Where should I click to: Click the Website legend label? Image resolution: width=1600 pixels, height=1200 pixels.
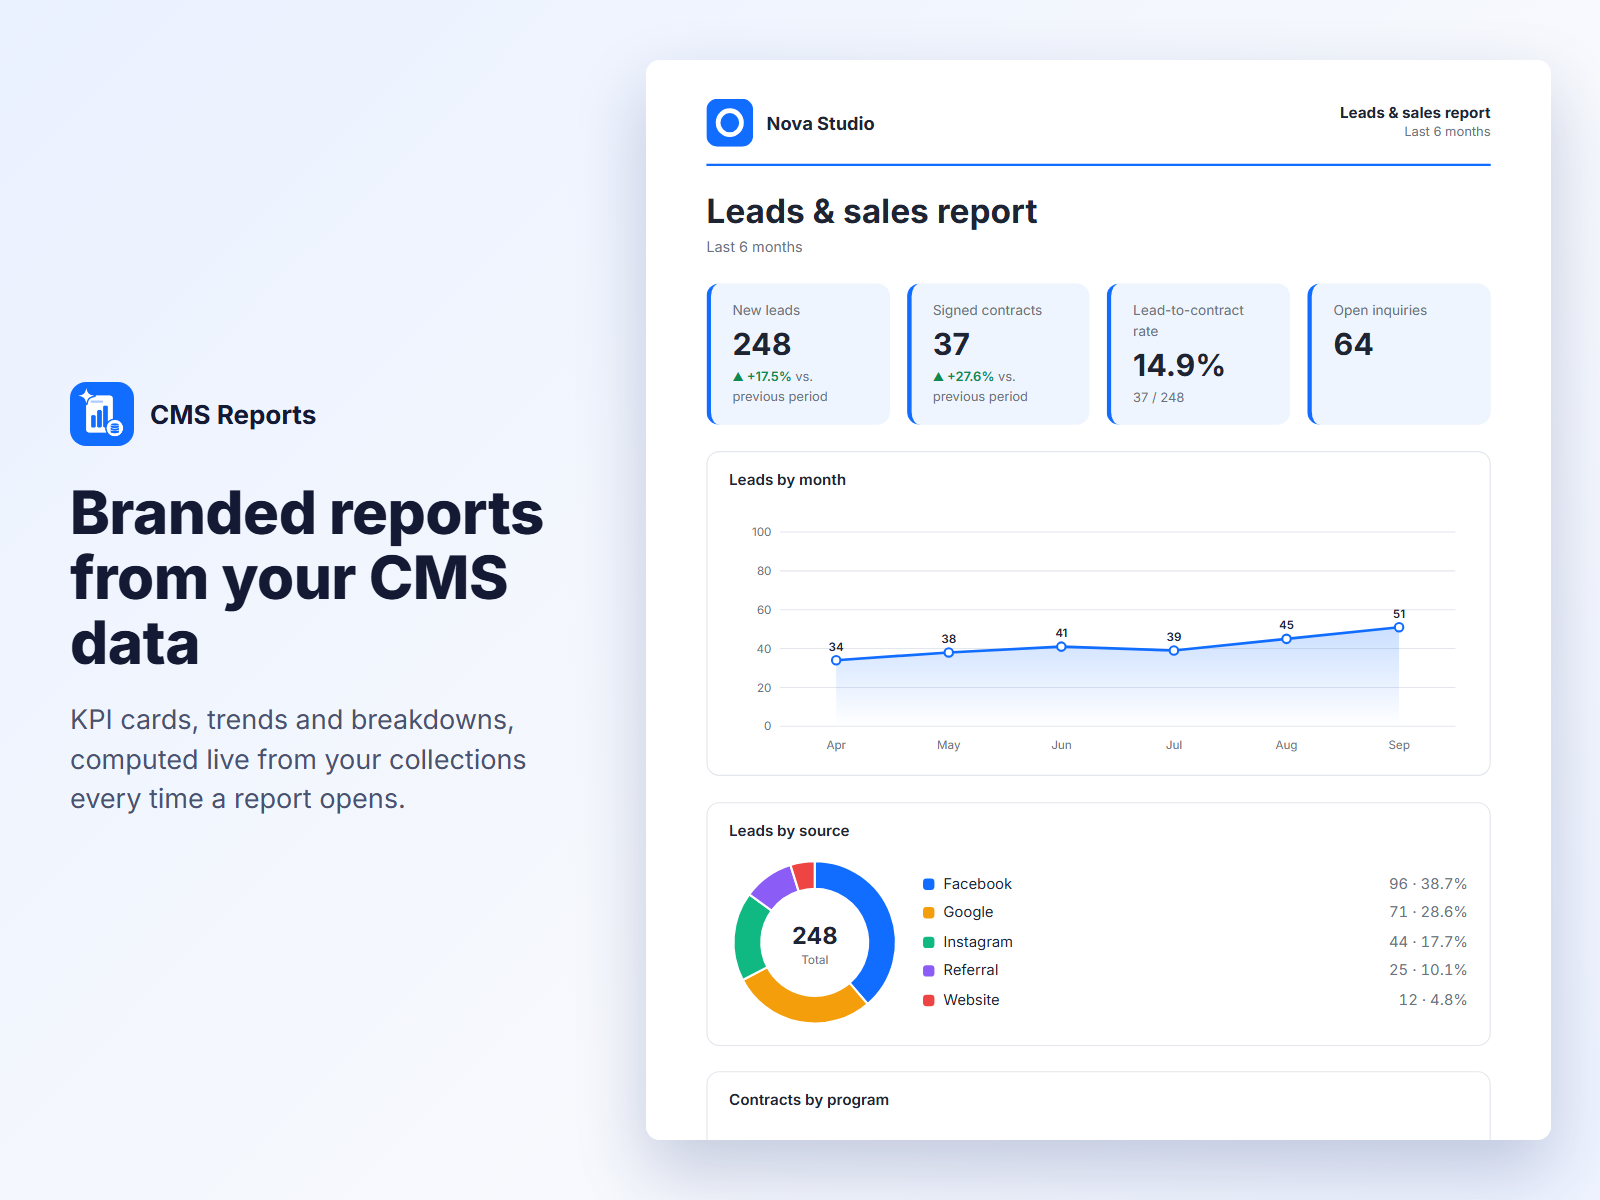(x=971, y=1000)
